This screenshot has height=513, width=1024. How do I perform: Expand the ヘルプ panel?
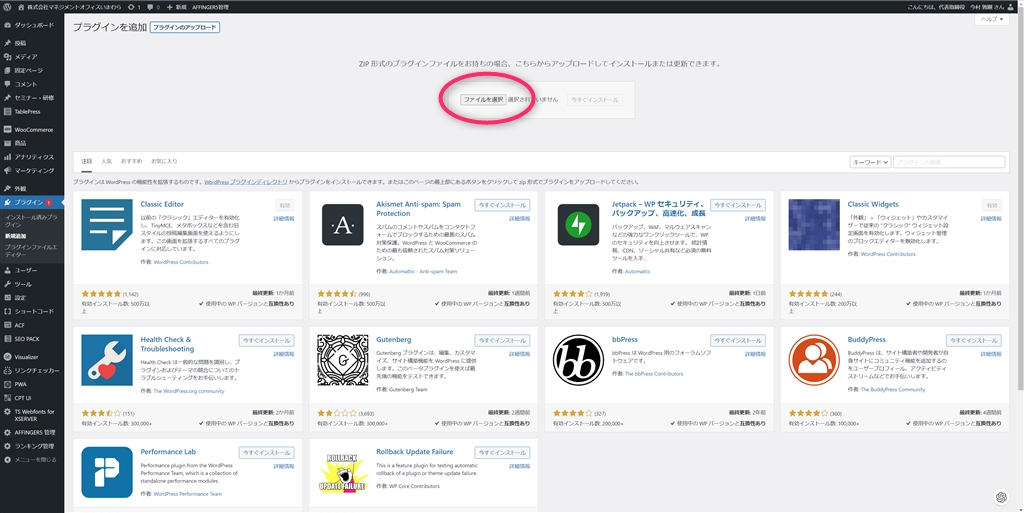(x=992, y=20)
